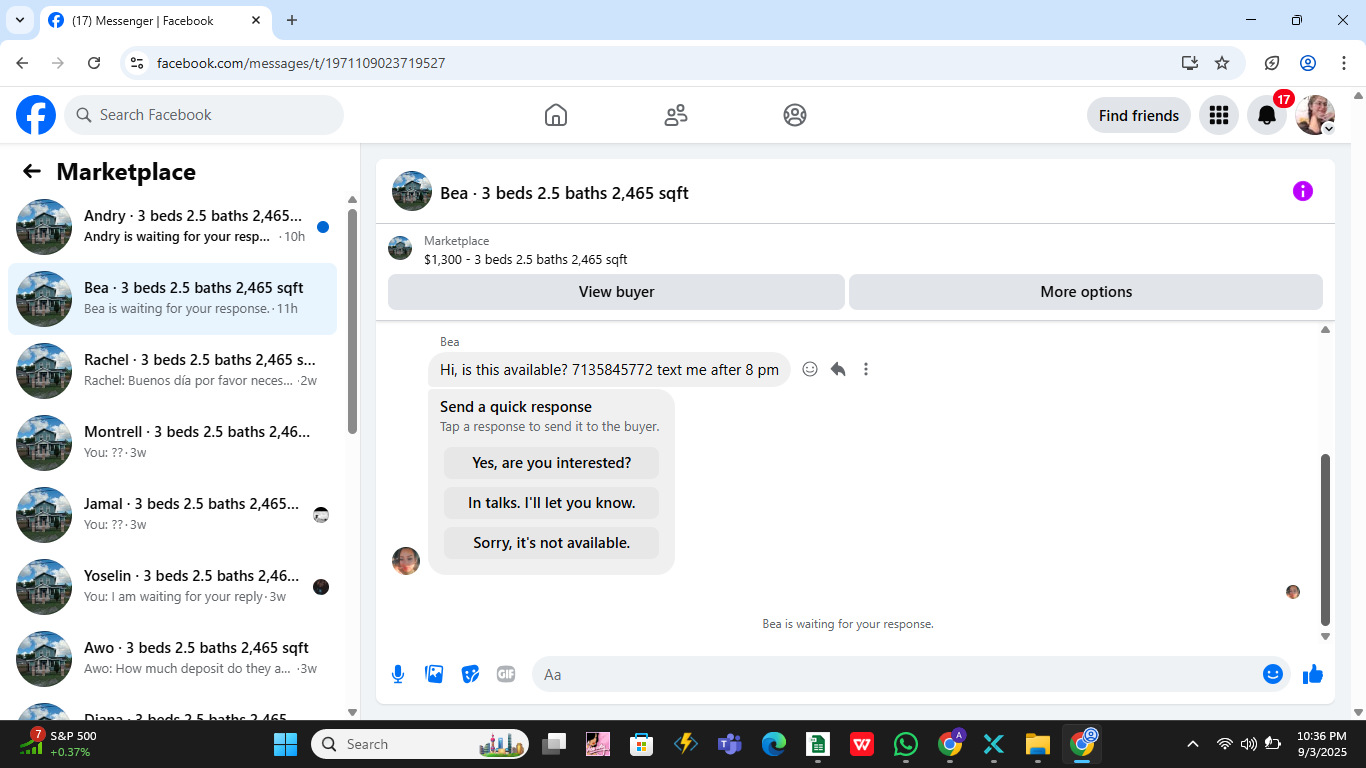Open Andry conversation
This screenshot has height=768, width=1366.
172,227
